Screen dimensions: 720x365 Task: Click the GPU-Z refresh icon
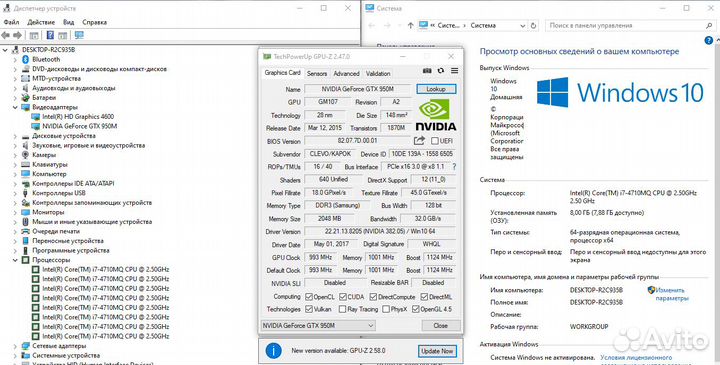coord(441,71)
